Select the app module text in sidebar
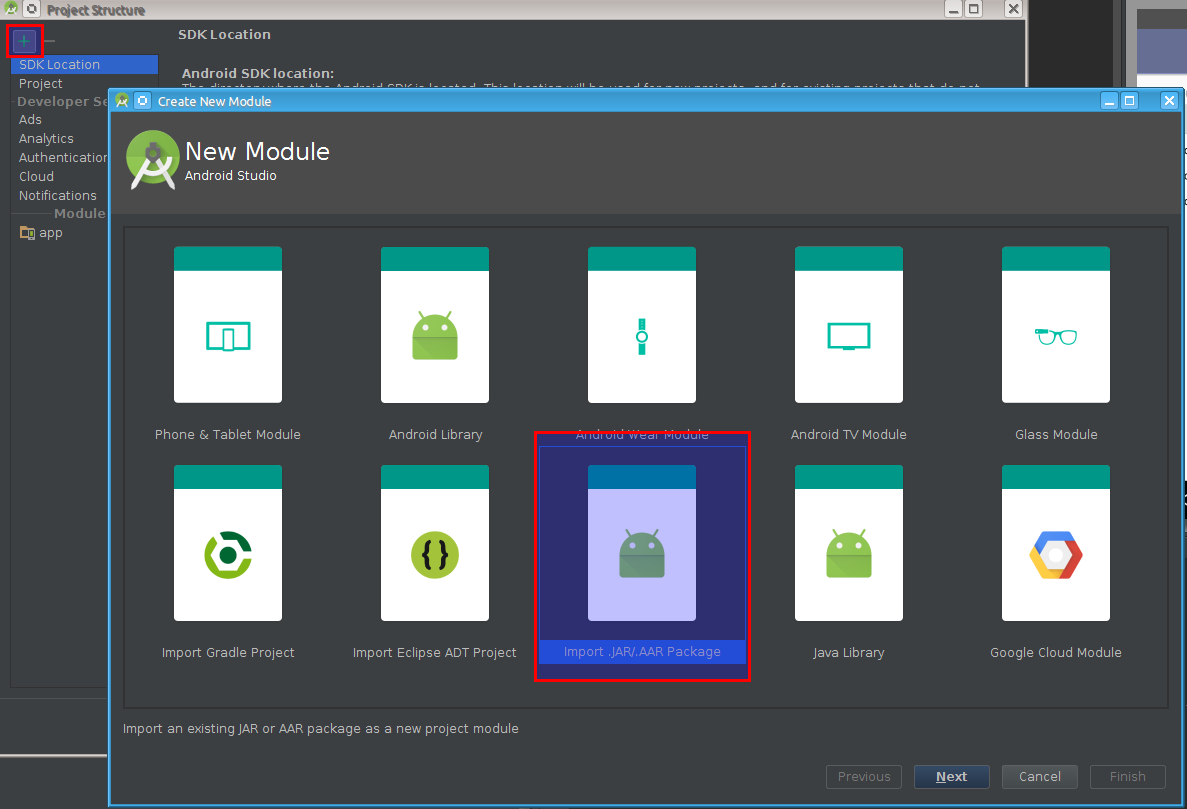This screenshot has width=1187, height=809. (51, 233)
